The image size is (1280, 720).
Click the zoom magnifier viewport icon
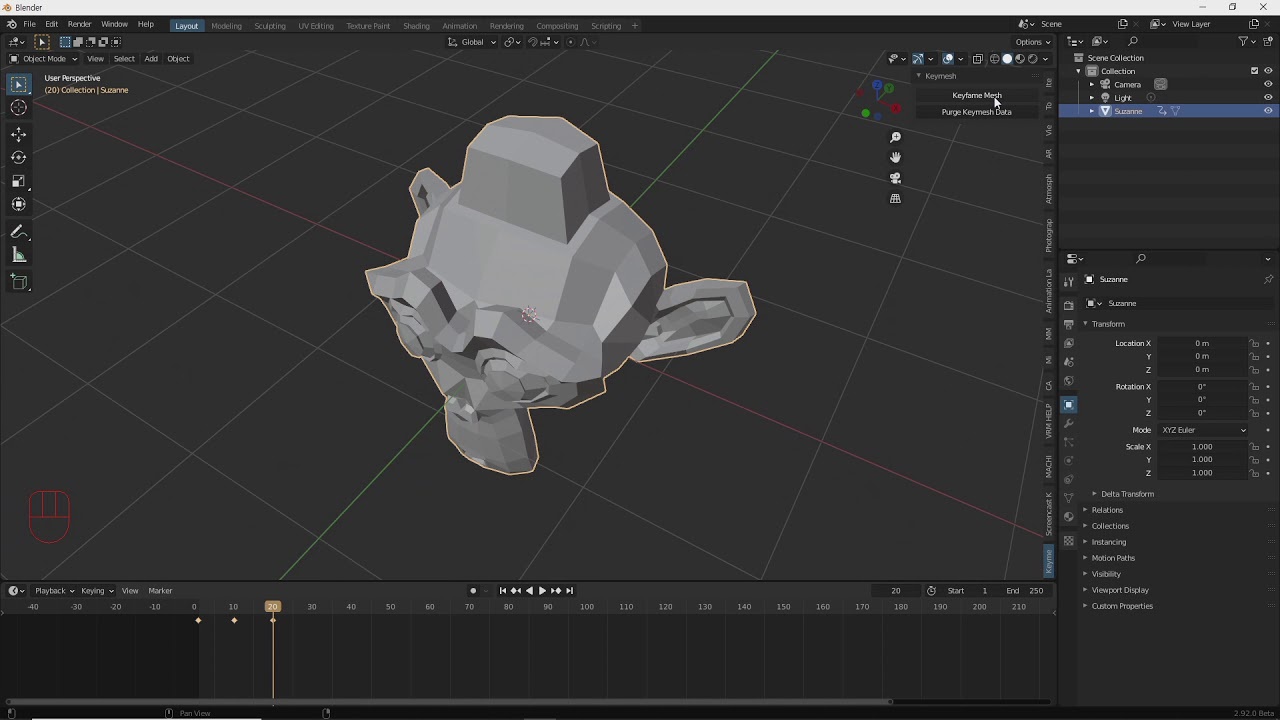coord(895,137)
